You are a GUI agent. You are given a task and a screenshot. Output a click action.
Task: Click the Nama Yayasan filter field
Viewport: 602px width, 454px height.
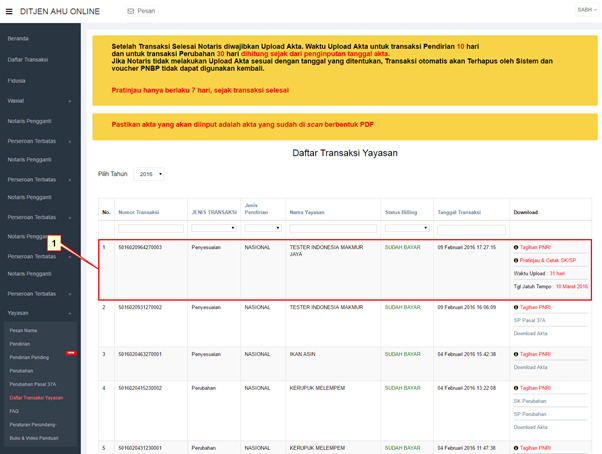(333, 228)
